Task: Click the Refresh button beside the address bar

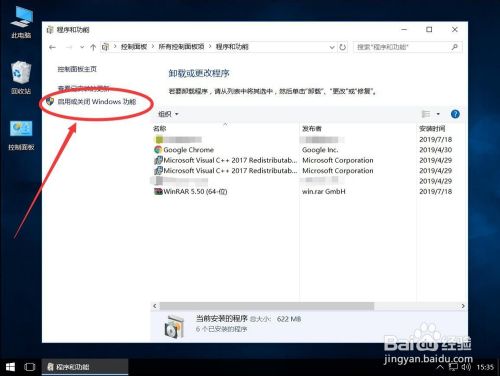Action: pos(342,47)
